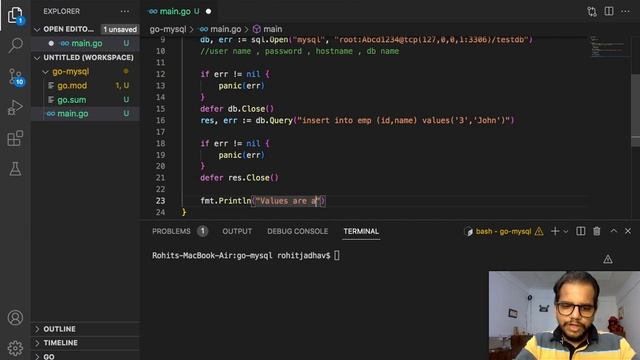
Task: Click the warning icon next to bash - go-mysql
Action: pos(539,231)
